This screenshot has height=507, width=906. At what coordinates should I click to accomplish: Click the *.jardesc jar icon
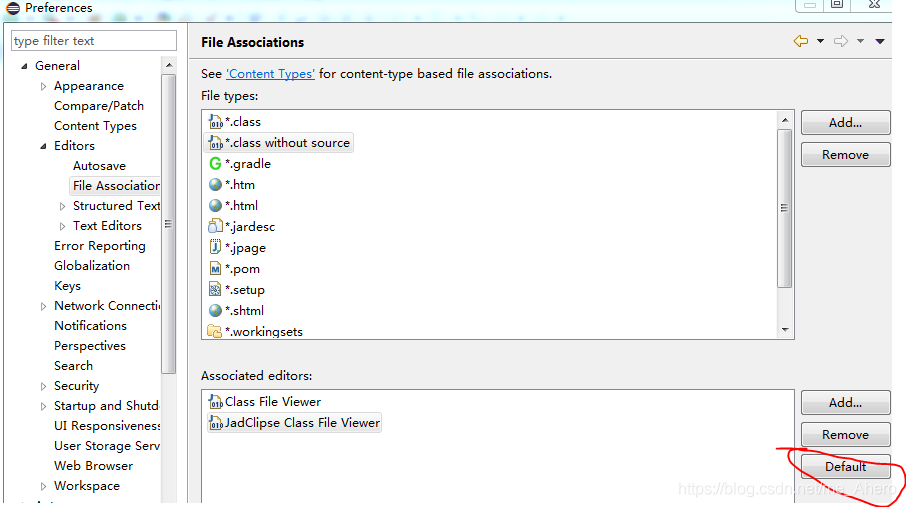coord(216,226)
